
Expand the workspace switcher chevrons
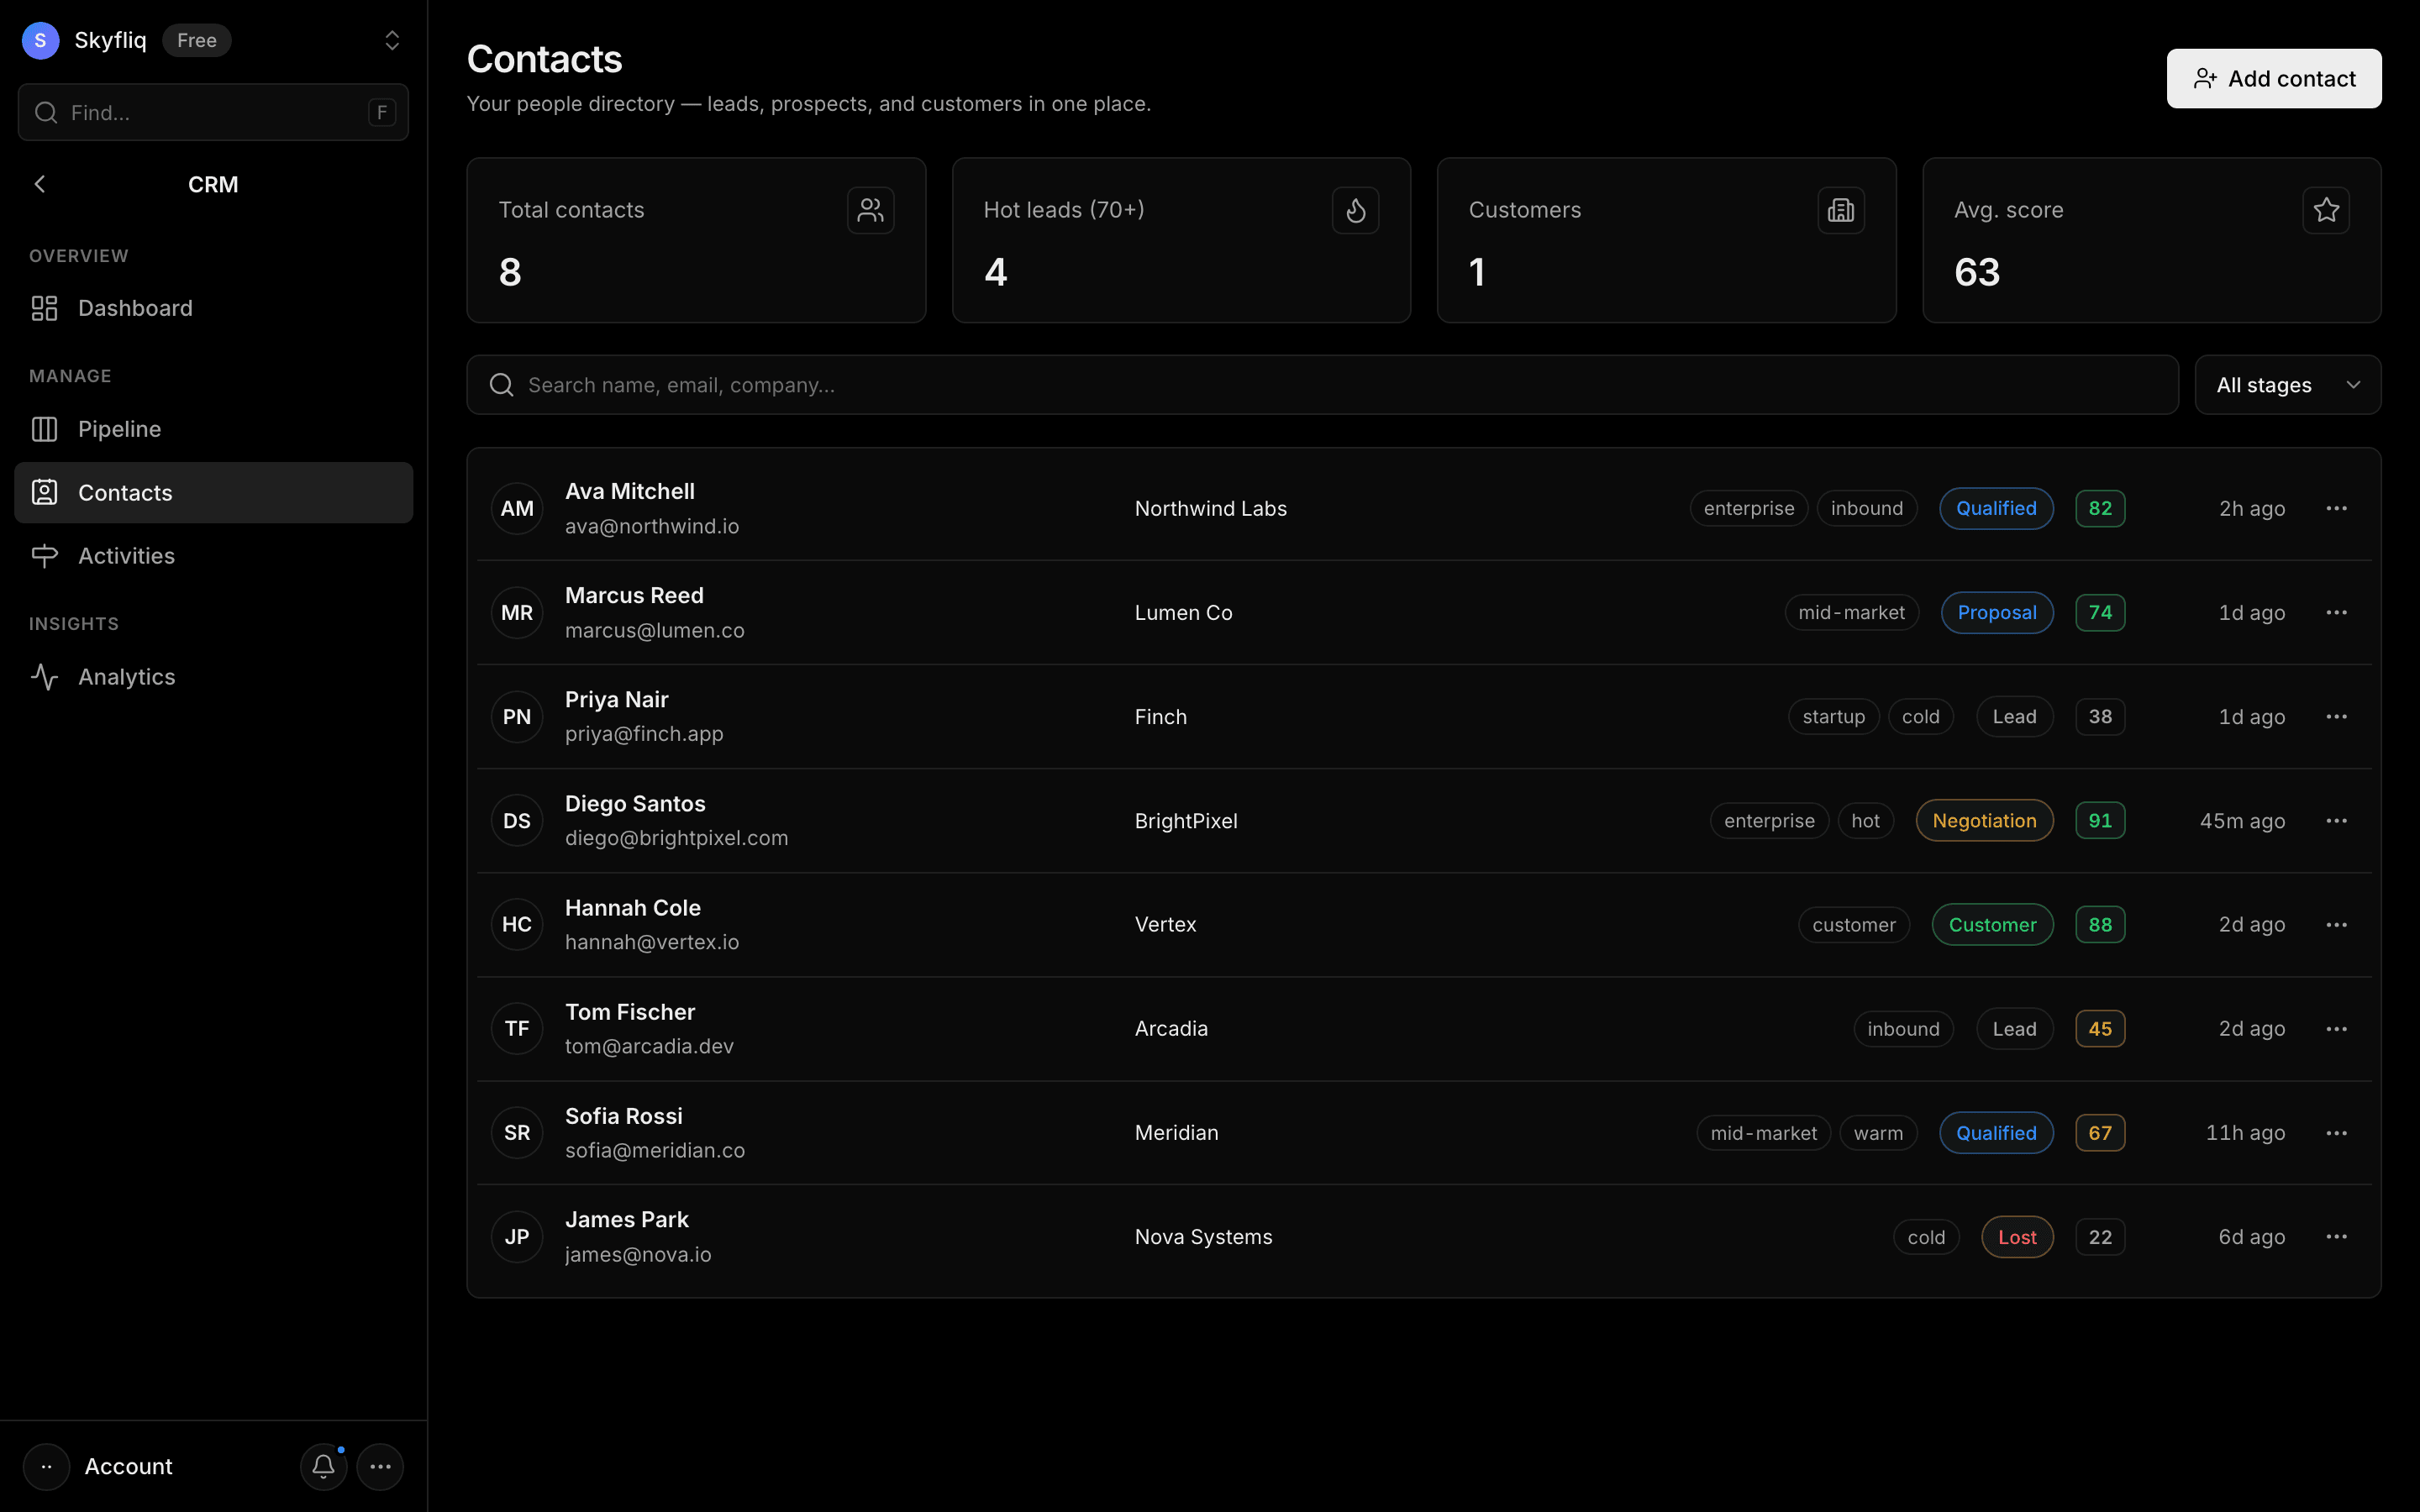(392, 40)
